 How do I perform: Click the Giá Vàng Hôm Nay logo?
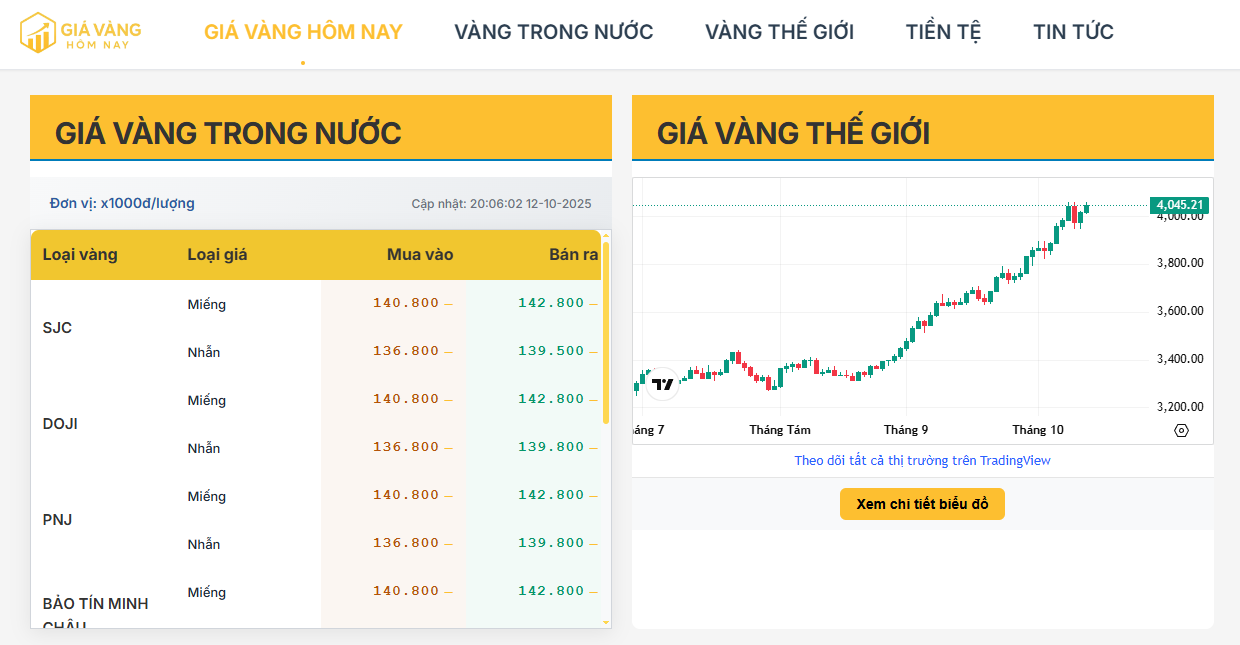(x=81, y=32)
